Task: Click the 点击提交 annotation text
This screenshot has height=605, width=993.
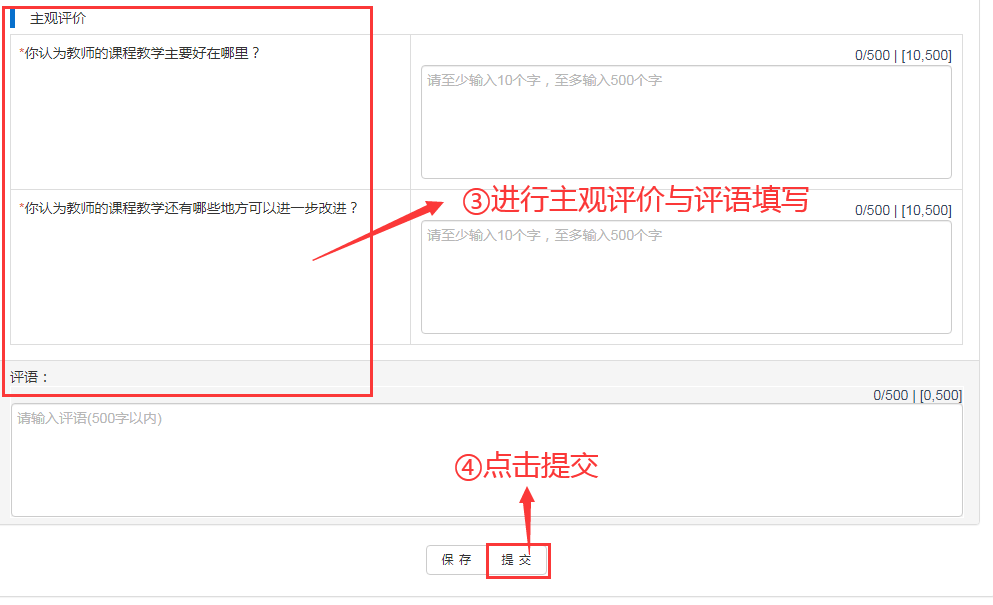Action: (x=541, y=466)
